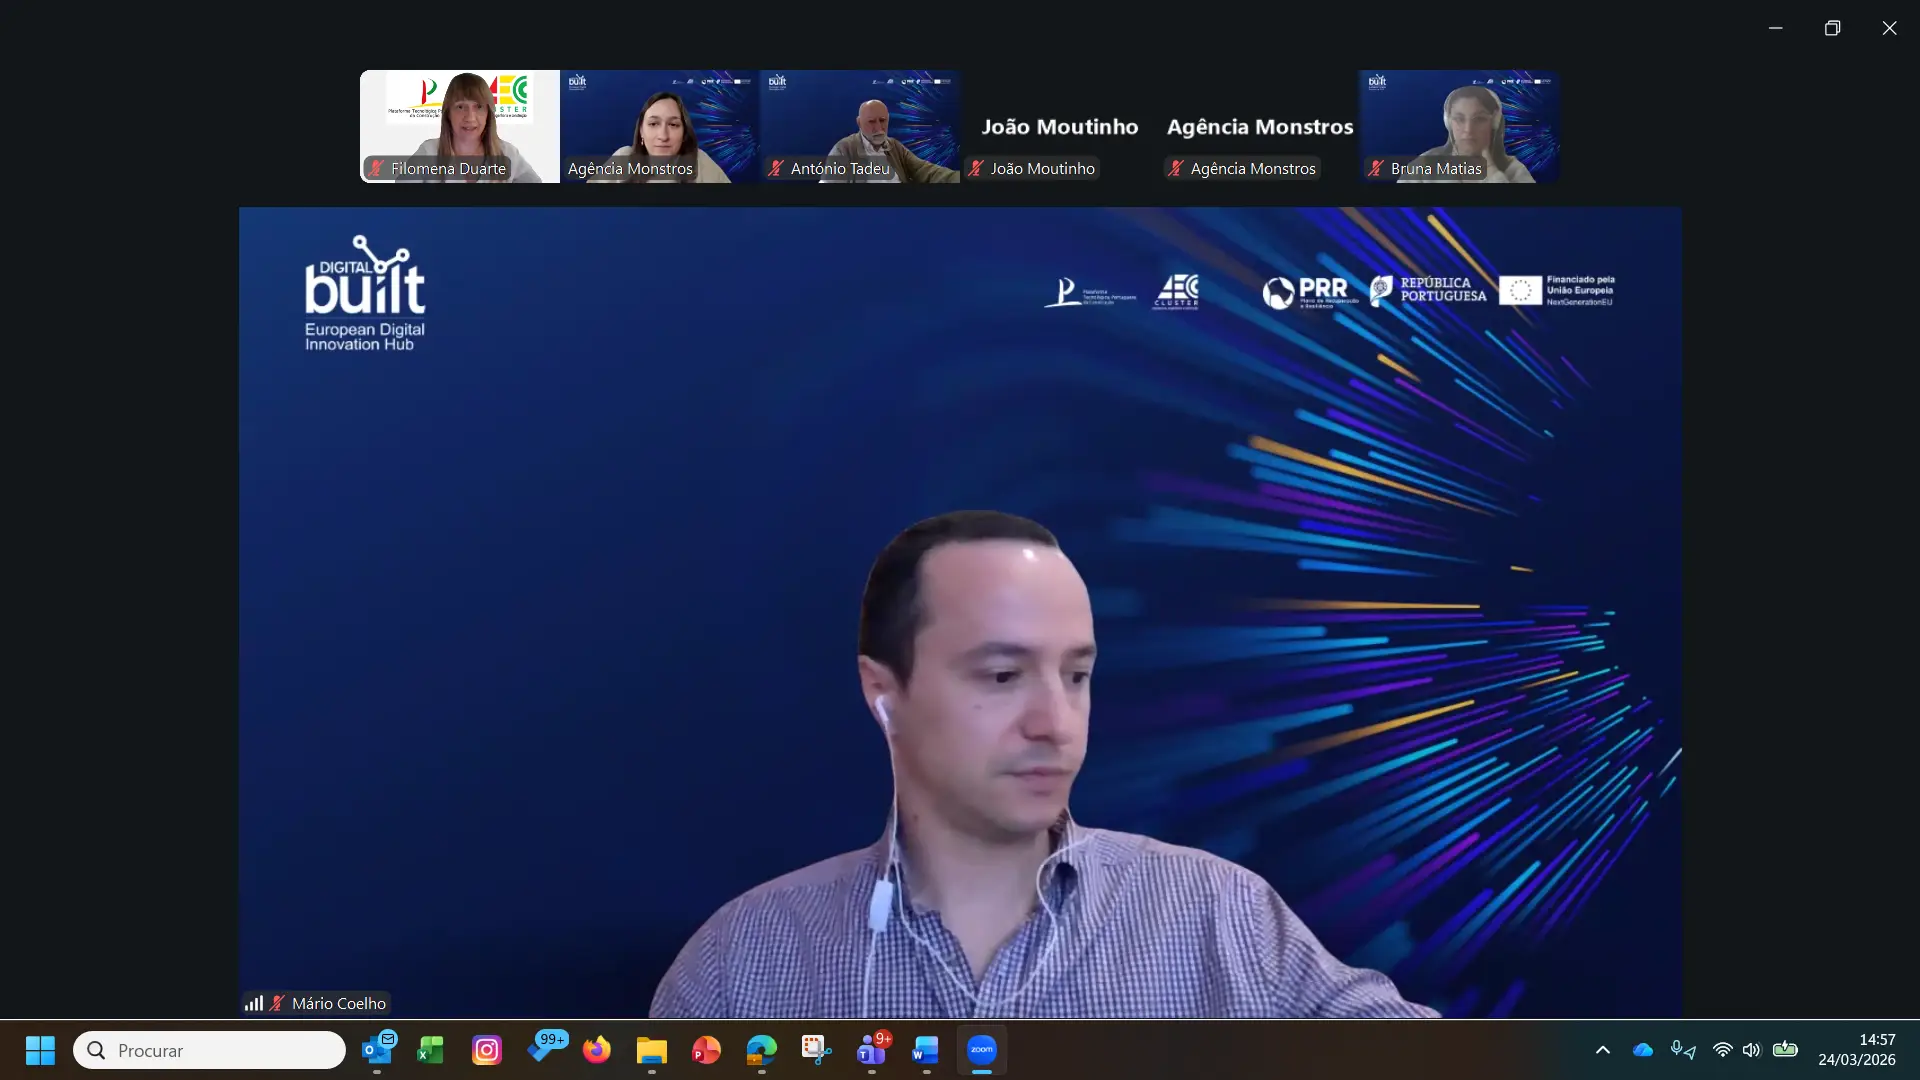1920x1080 pixels.
Task: Open the clock and date panel
Action: [1856, 1050]
